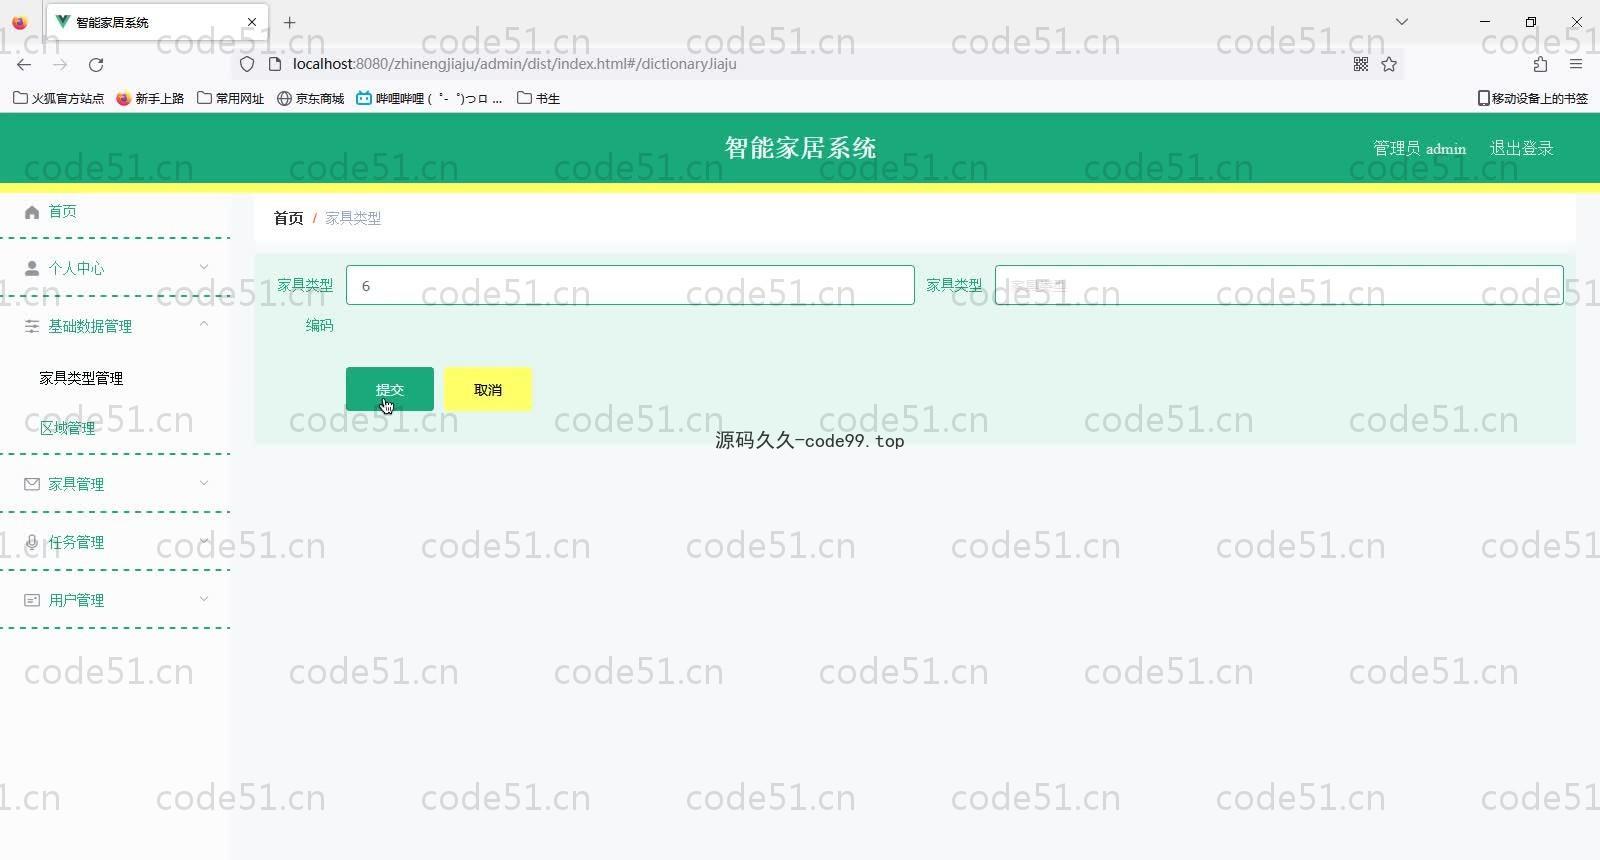Expand the 任务管理 menu chevron

click(x=204, y=541)
